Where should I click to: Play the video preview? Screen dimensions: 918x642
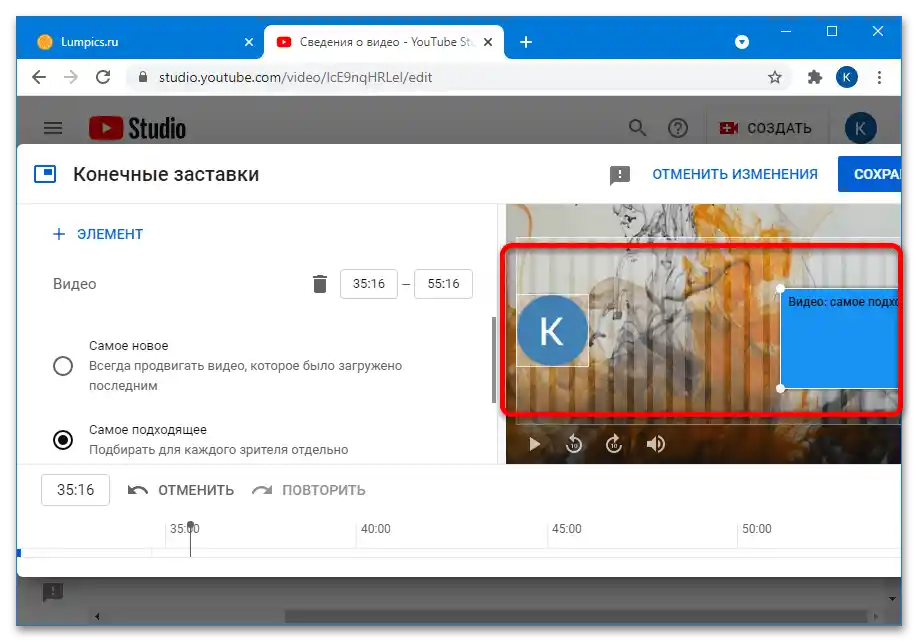click(534, 444)
